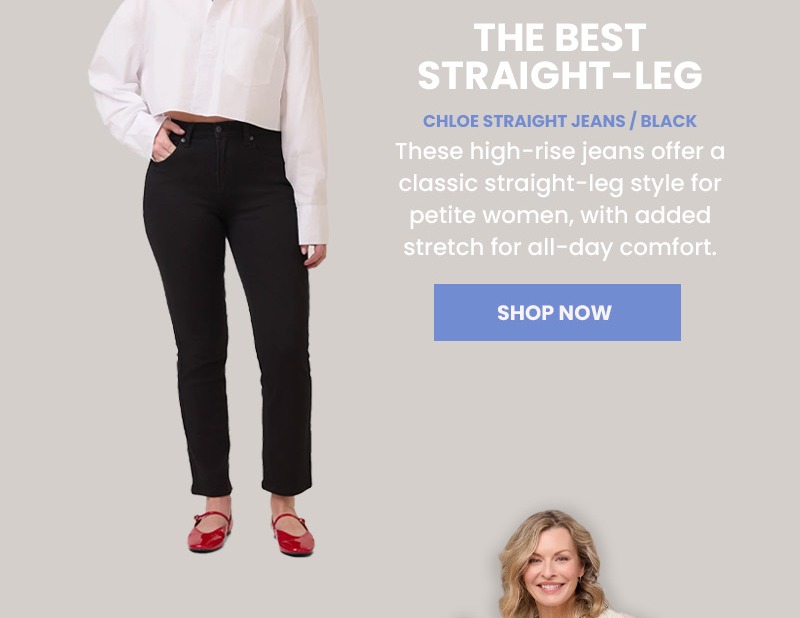Click the cuffed hem of right jeans leg
This screenshot has width=800, height=618.
tap(287, 486)
